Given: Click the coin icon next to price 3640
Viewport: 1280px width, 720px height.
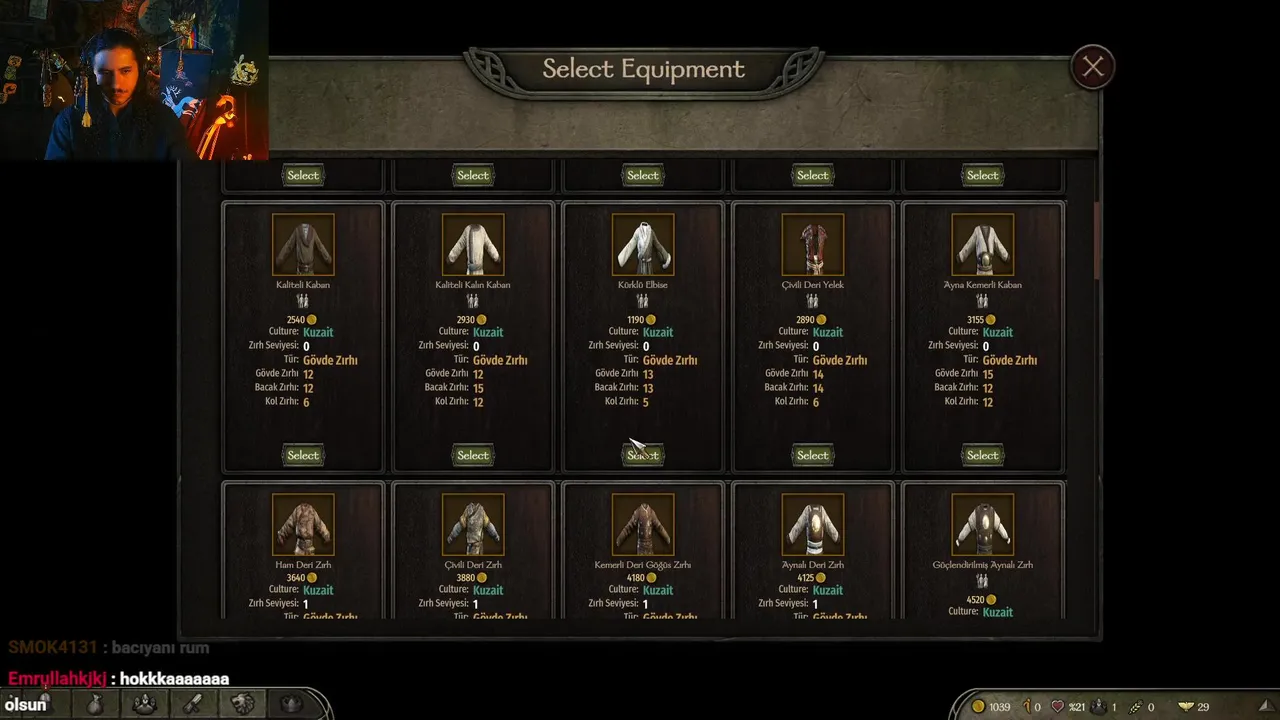Looking at the screenshot, I should coord(312,578).
